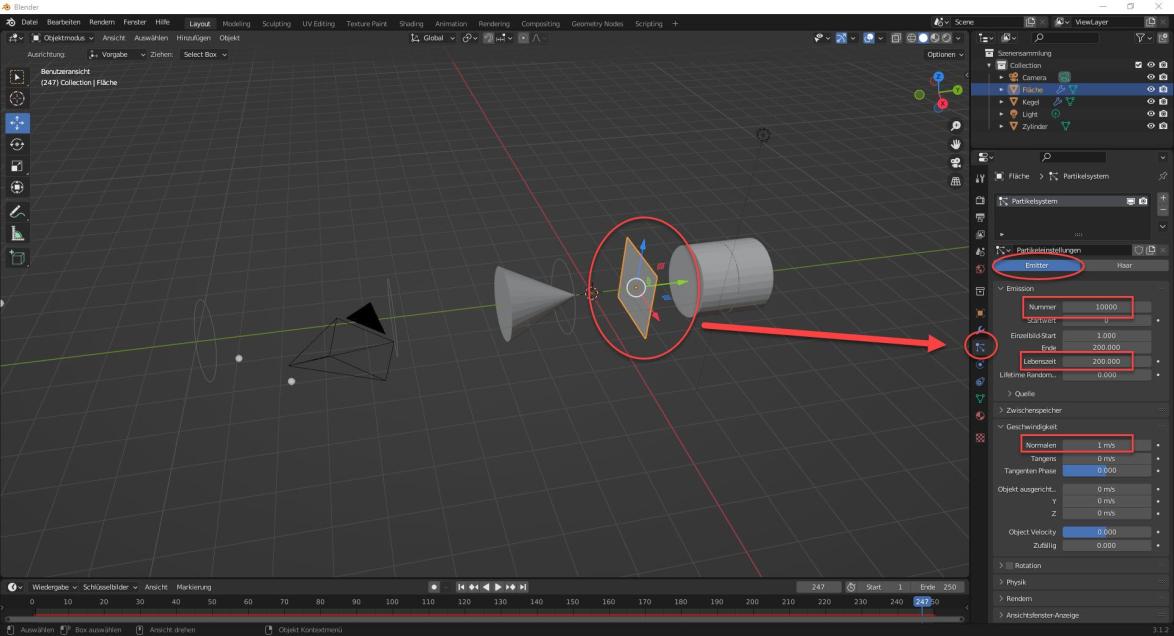Select the Move tool in the viewport toolbar
Screen dimensions: 1174x636
tap(17, 123)
